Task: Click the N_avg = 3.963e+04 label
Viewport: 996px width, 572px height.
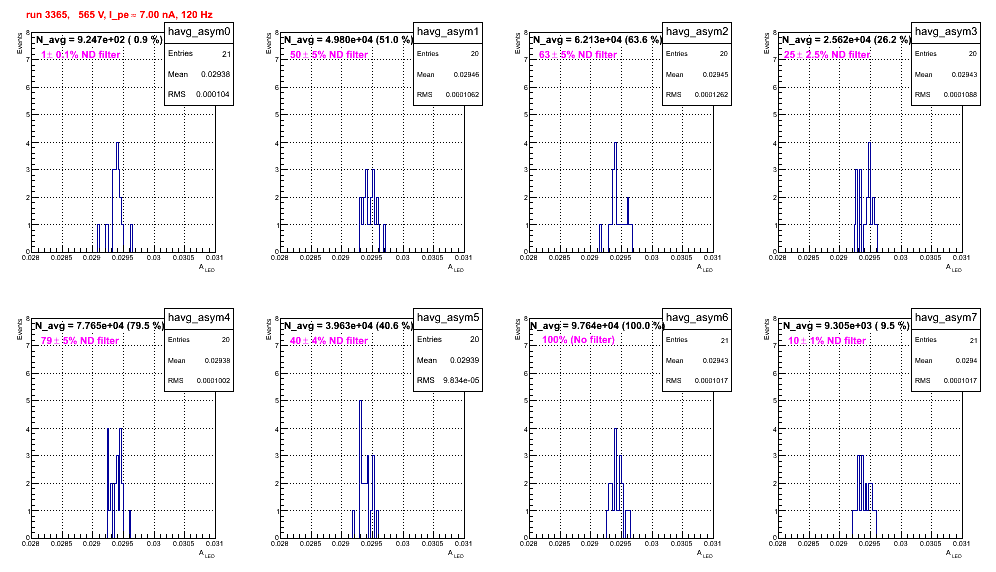Action: tap(347, 325)
